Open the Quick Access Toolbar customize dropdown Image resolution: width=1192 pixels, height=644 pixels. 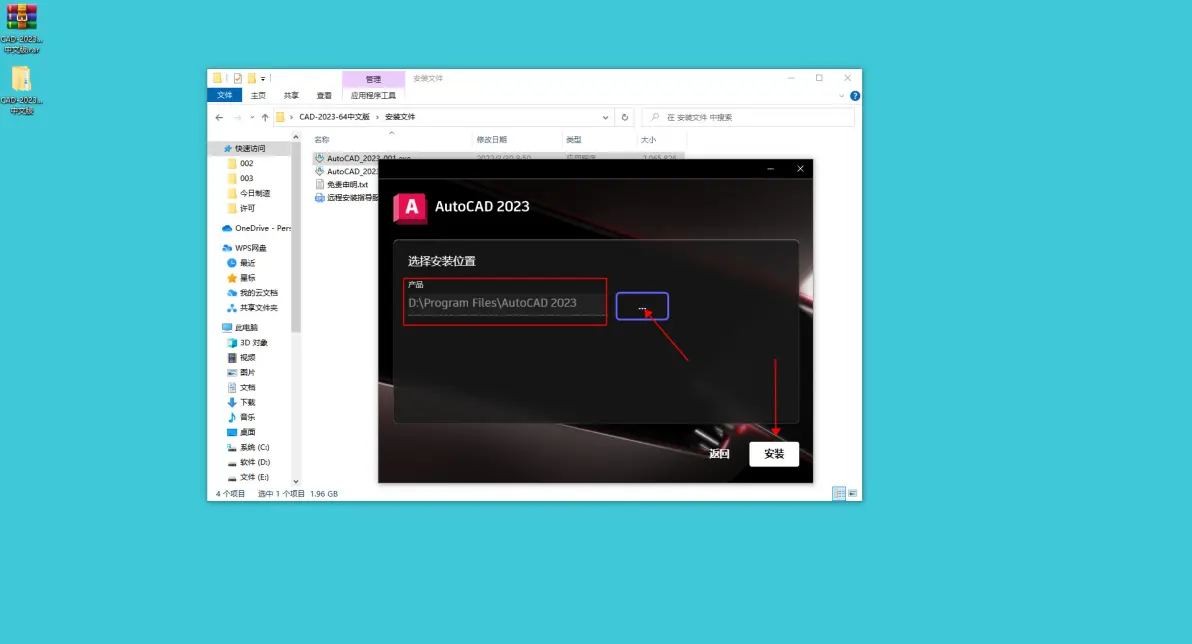coord(263,78)
